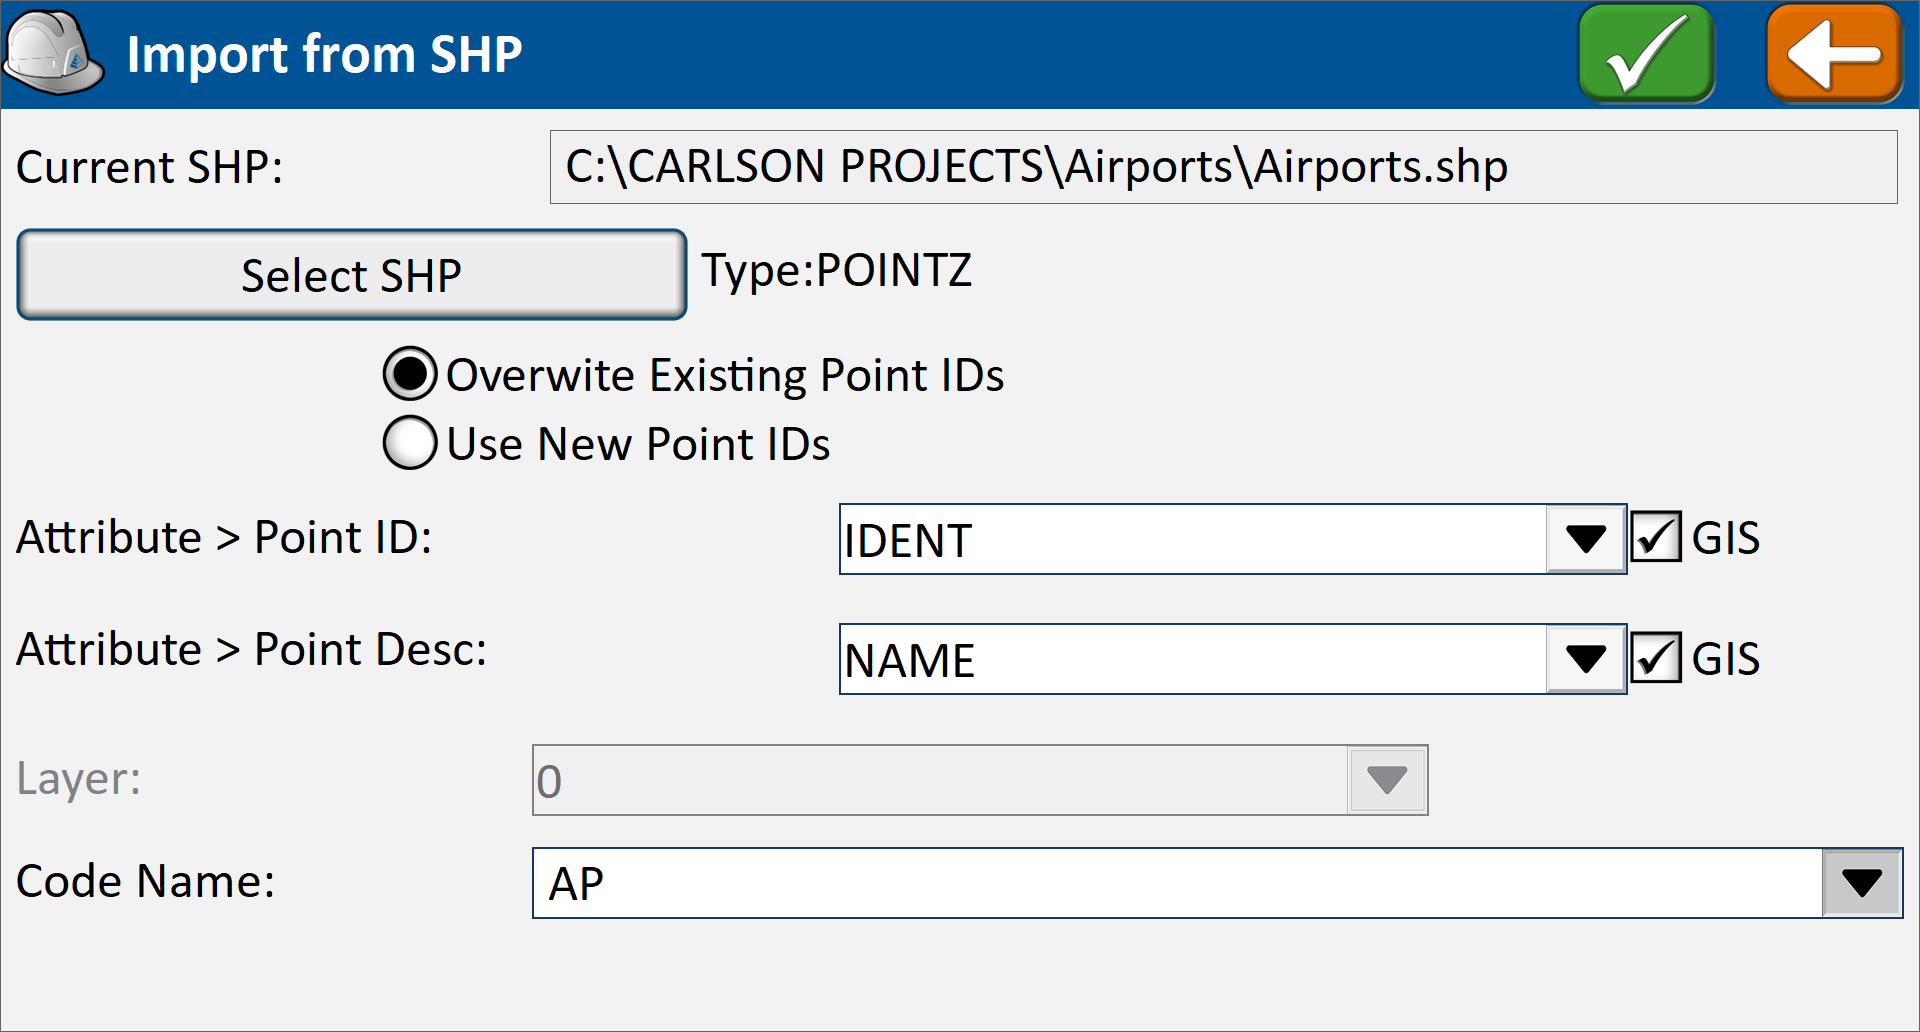Viewport: 1920px width, 1032px height.
Task: Confirm import with the green checkmark button
Action: [x=1646, y=54]
